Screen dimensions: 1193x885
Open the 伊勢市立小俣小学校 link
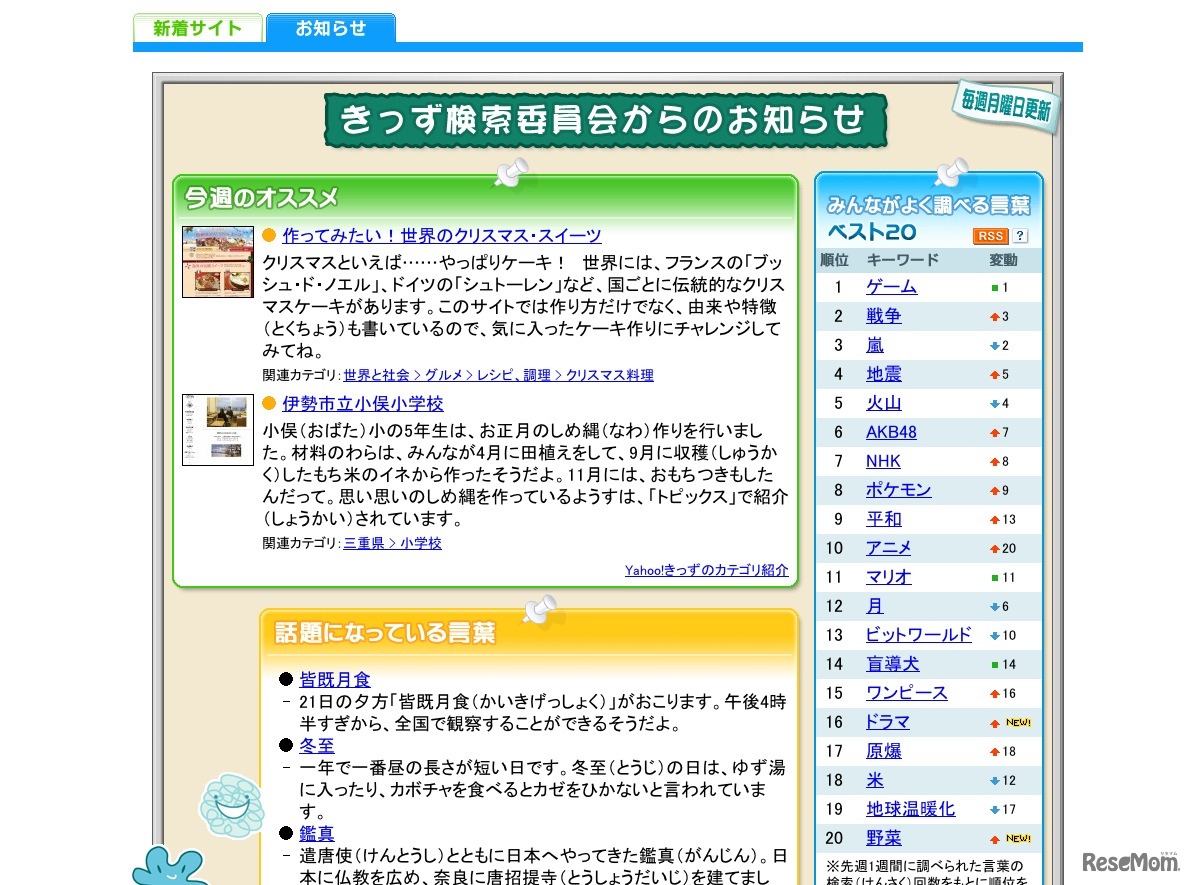[363, 404]
